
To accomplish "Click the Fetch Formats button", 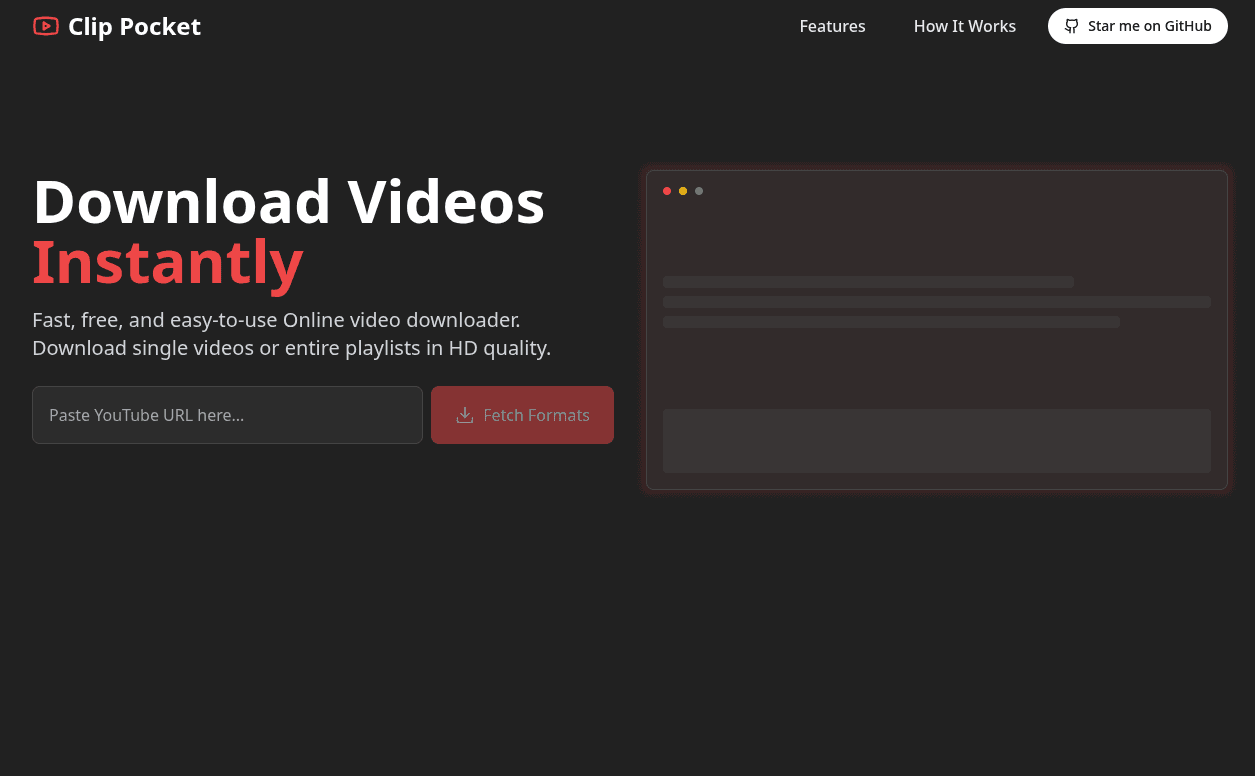I will (x=522, y=415).
